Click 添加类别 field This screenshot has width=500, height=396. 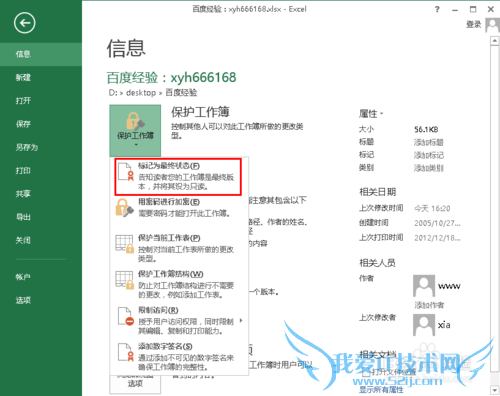point(429,168)
